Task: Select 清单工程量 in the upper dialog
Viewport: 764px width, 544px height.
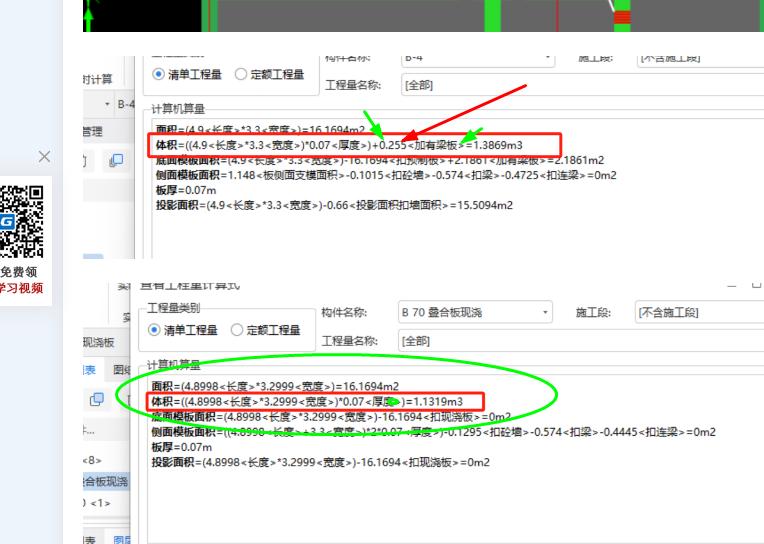Action: (187, 74)
